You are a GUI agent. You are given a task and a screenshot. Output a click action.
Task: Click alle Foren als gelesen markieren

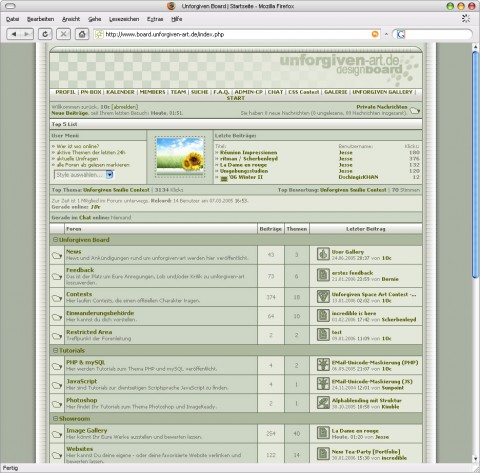pyautogui.click(x=93, y=165)
